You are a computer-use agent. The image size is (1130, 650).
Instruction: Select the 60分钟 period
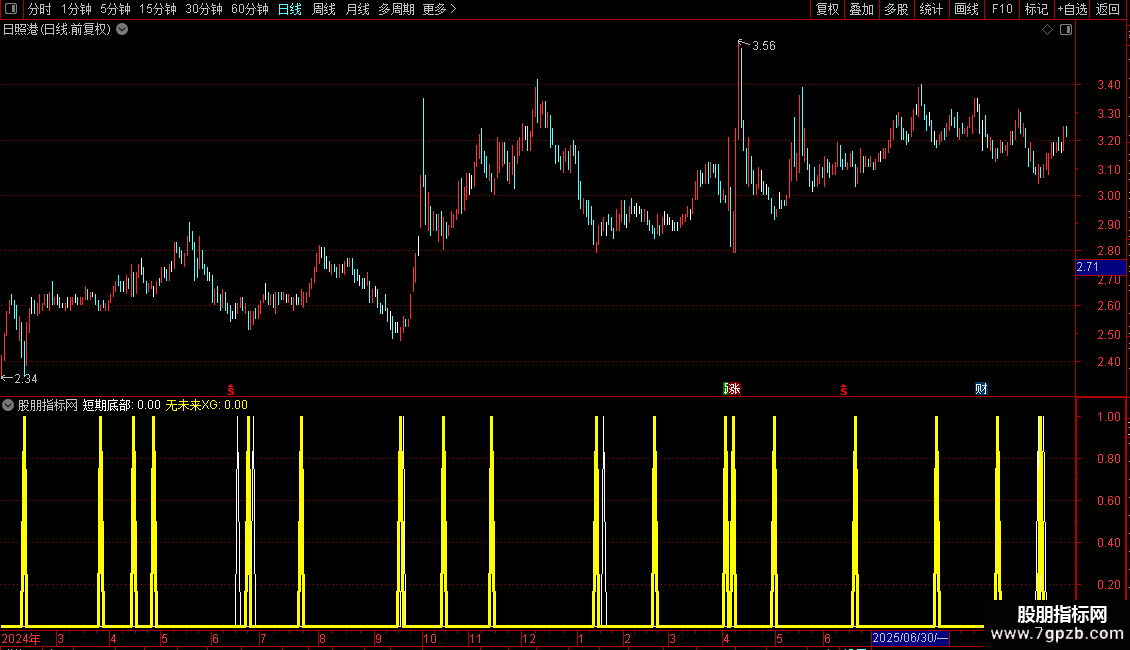tap(250, 9)
